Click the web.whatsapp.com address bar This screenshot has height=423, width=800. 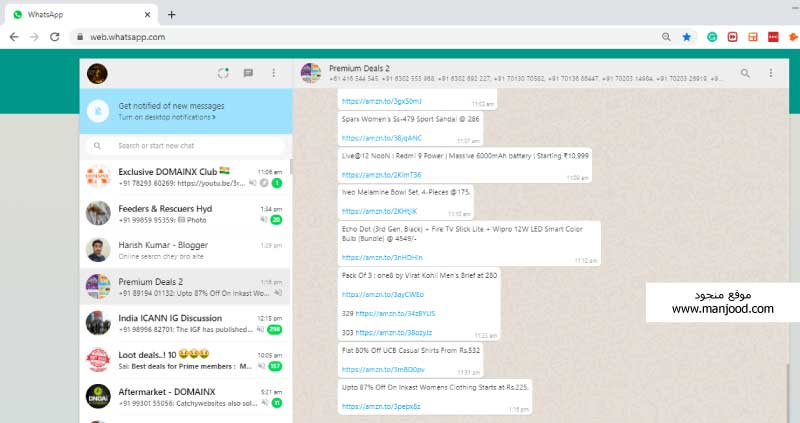click(367, 37)
